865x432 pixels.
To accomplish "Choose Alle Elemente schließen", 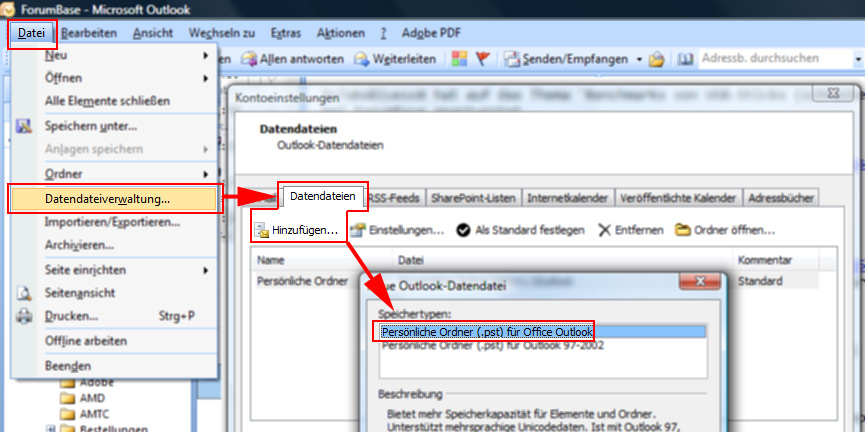I will [x=107, y=101].
